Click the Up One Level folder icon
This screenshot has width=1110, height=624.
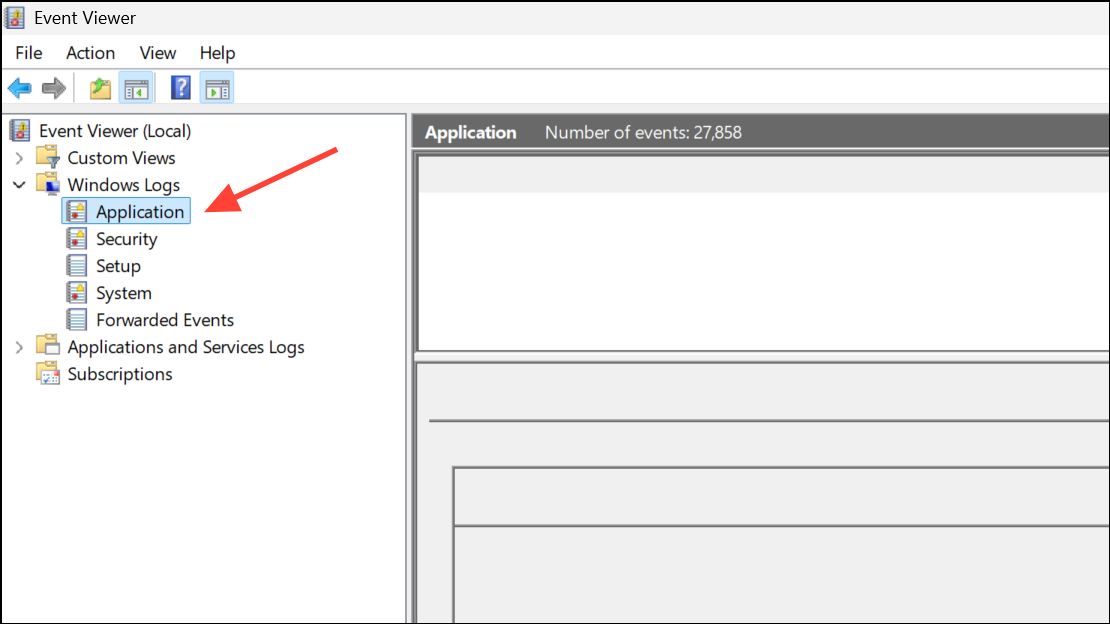pos(100,89)
